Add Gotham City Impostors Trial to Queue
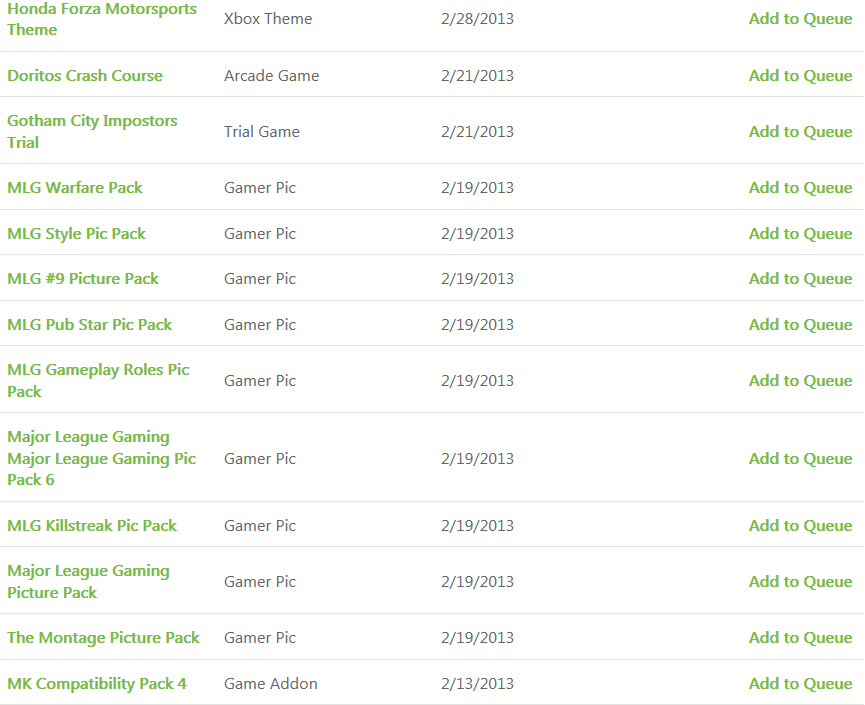This screenshot has width=865, height=705. point(800,132)
